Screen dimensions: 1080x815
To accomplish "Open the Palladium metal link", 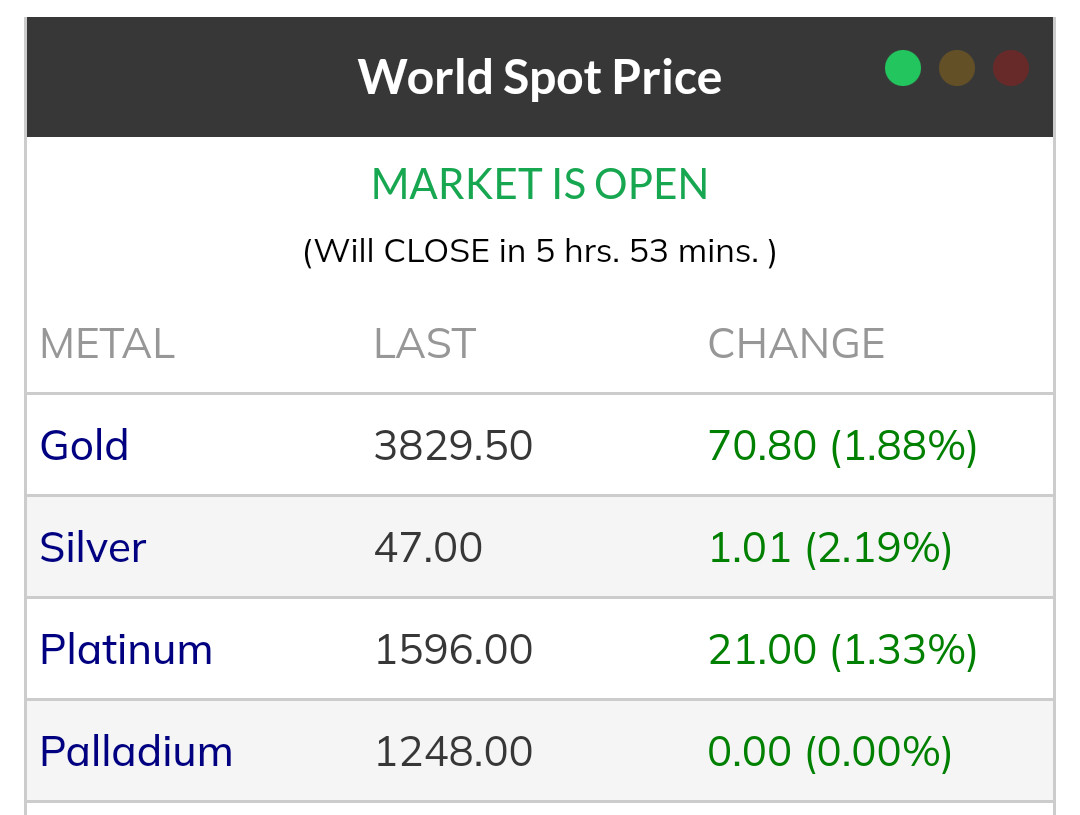I will point(136,752).
